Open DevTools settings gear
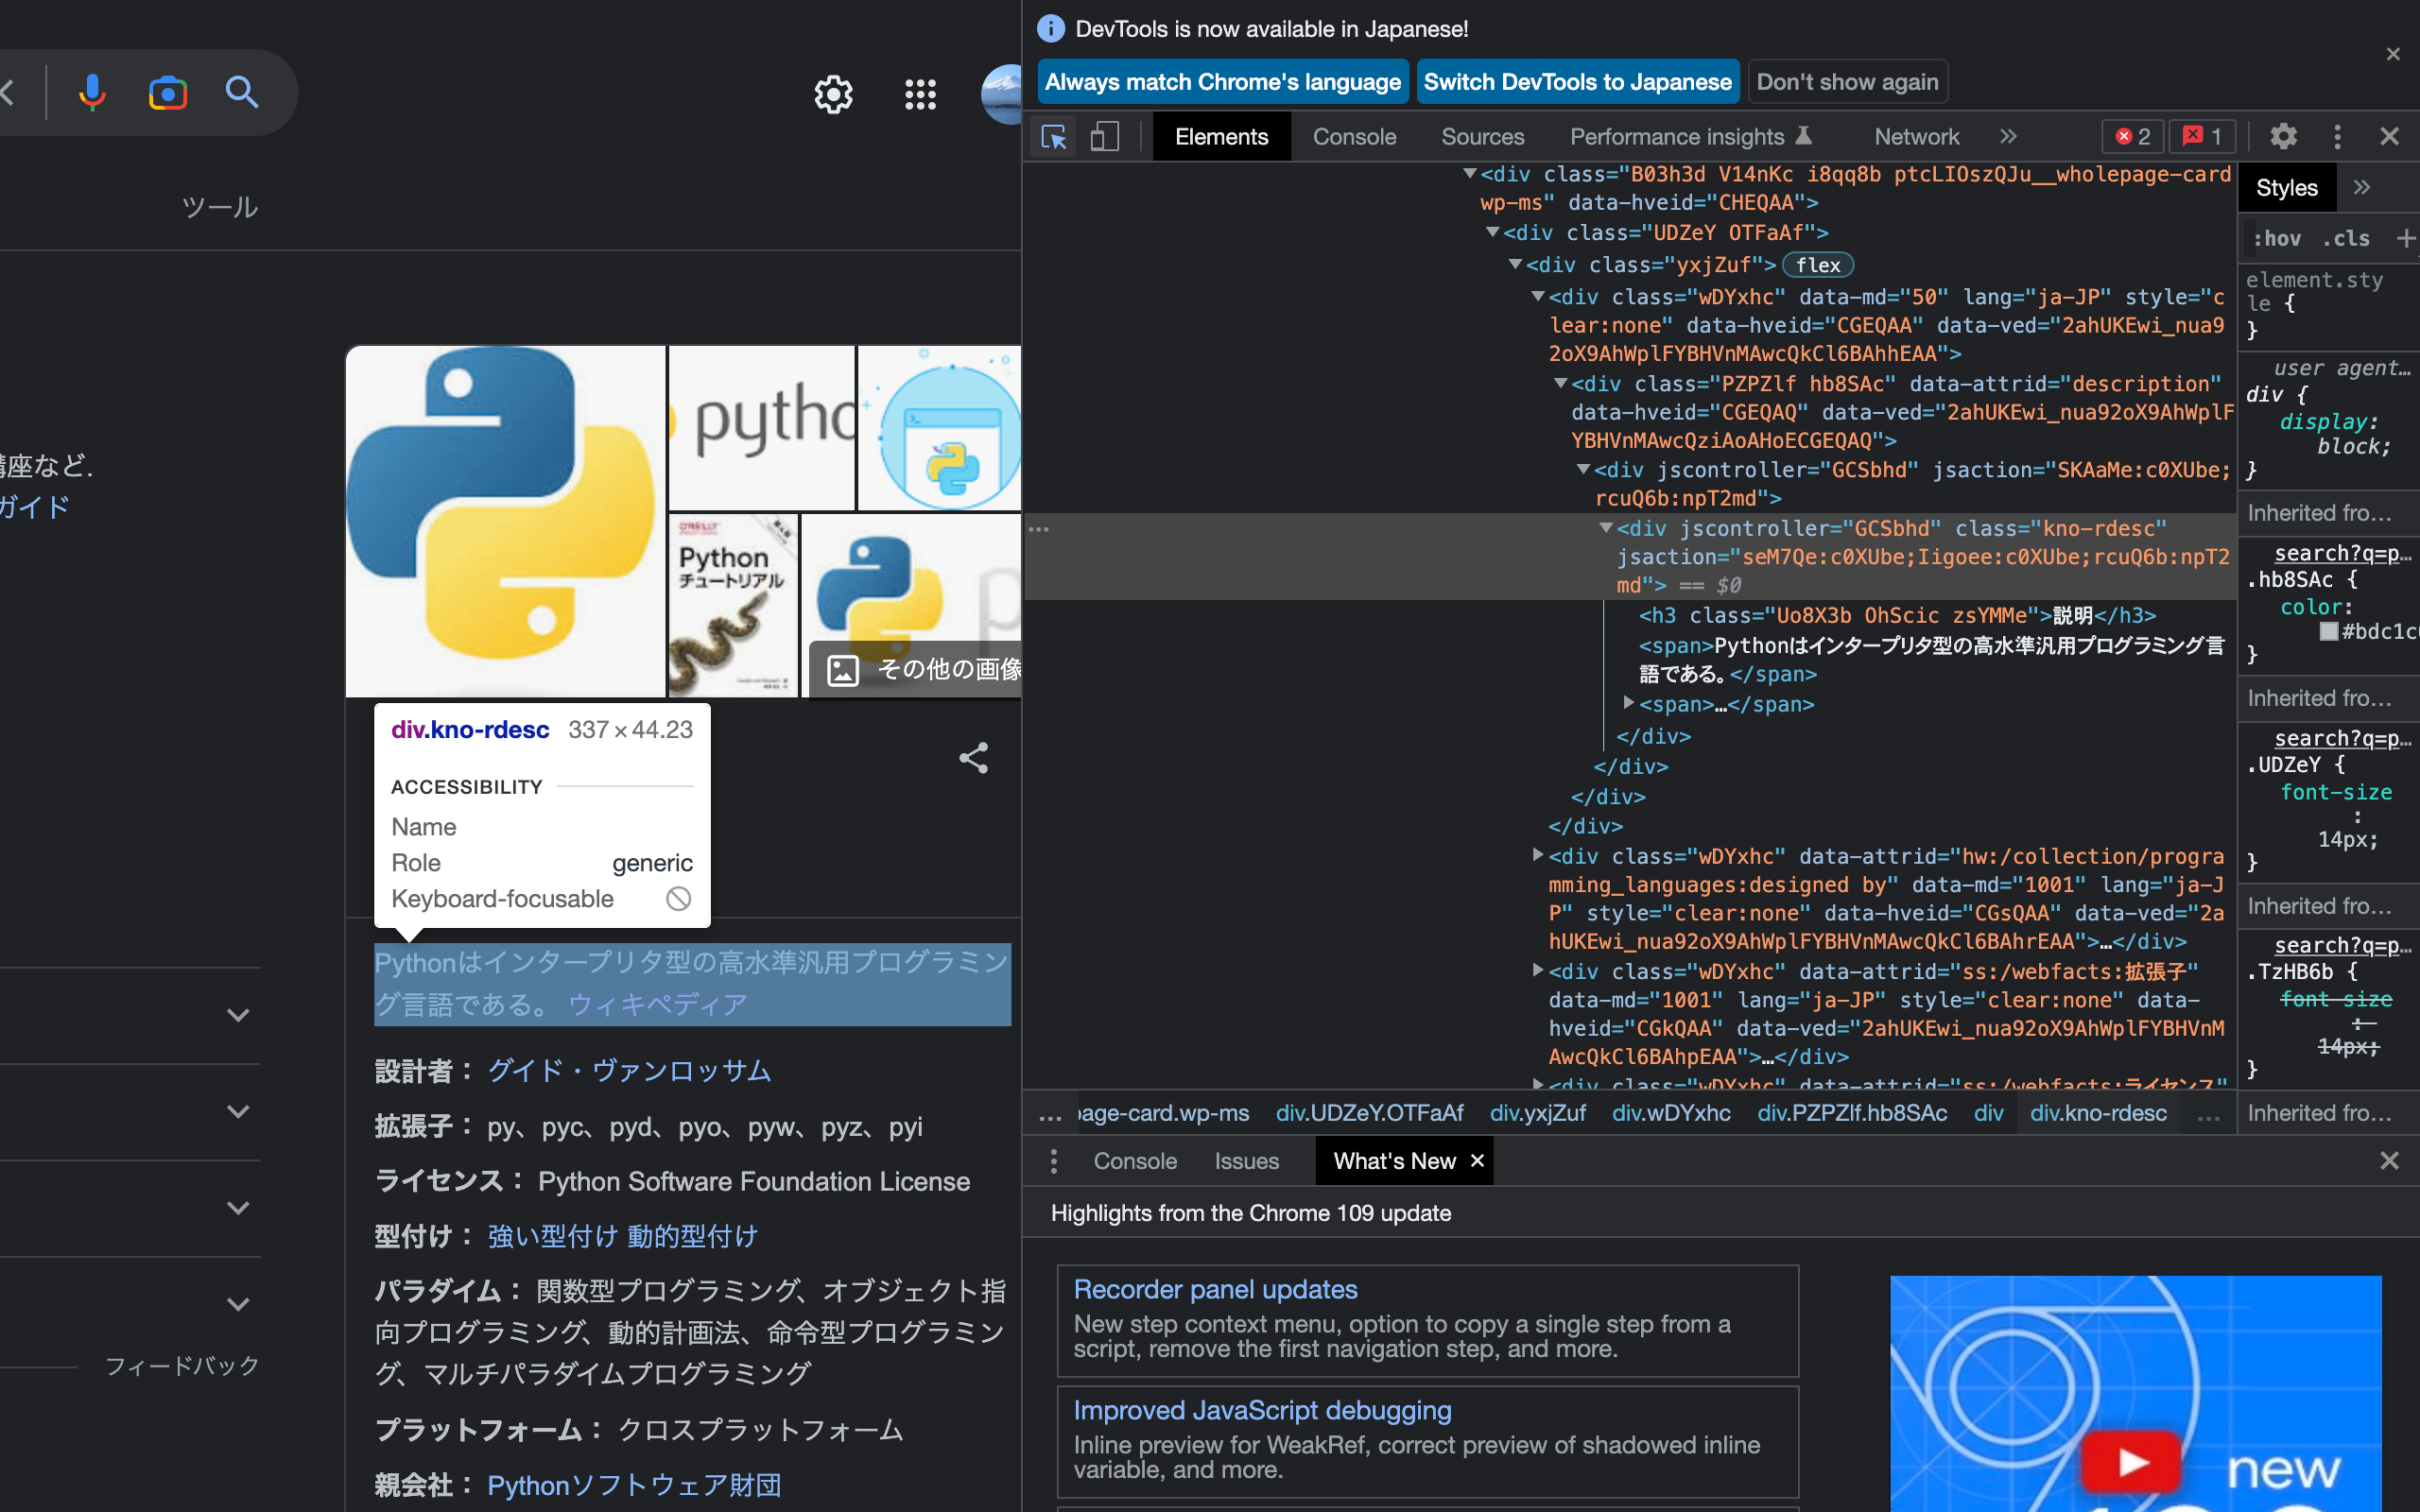 point(2285,136)
